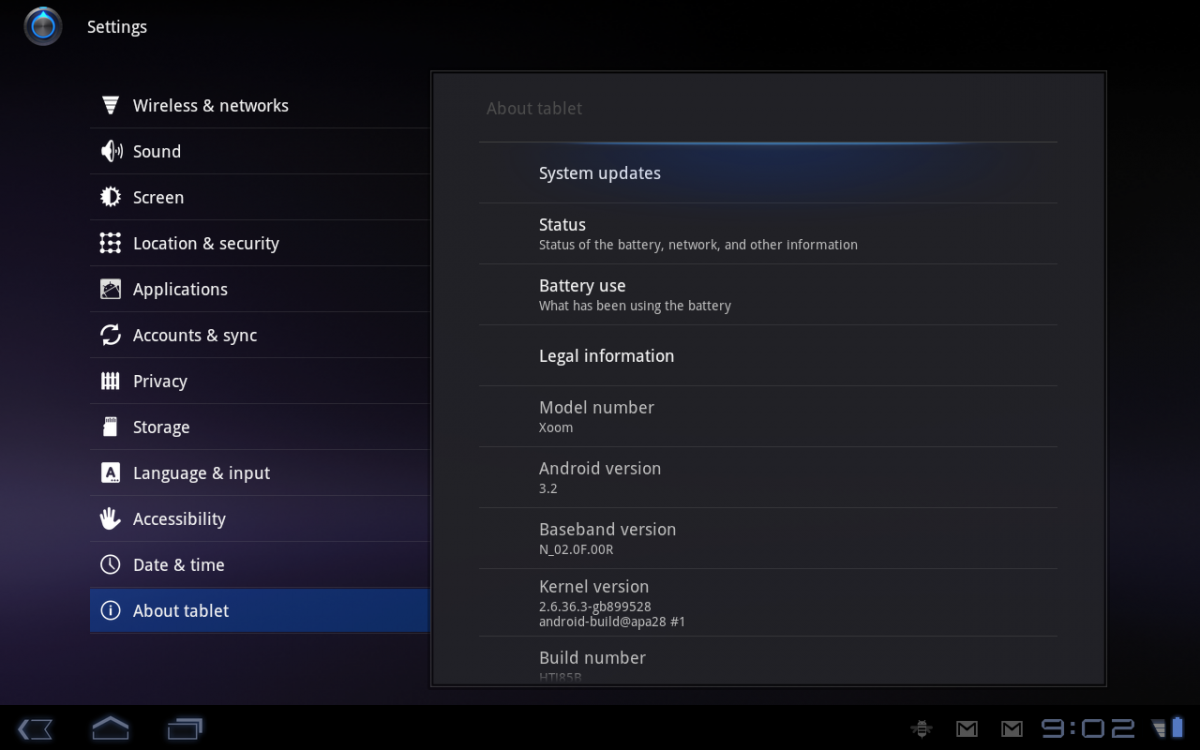Click the Sound speaker icon
This screenshot has height=750, width=1200.
(x=111, y=151)
